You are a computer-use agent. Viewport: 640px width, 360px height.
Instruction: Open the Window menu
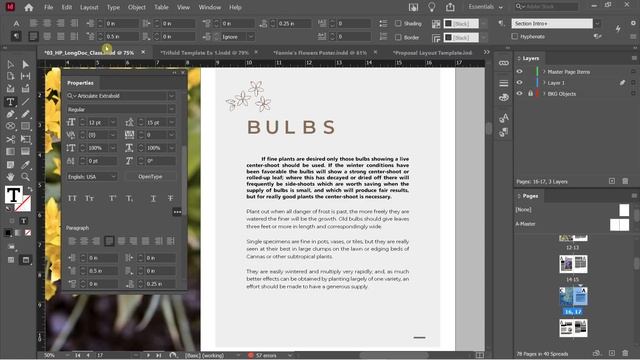209,7
